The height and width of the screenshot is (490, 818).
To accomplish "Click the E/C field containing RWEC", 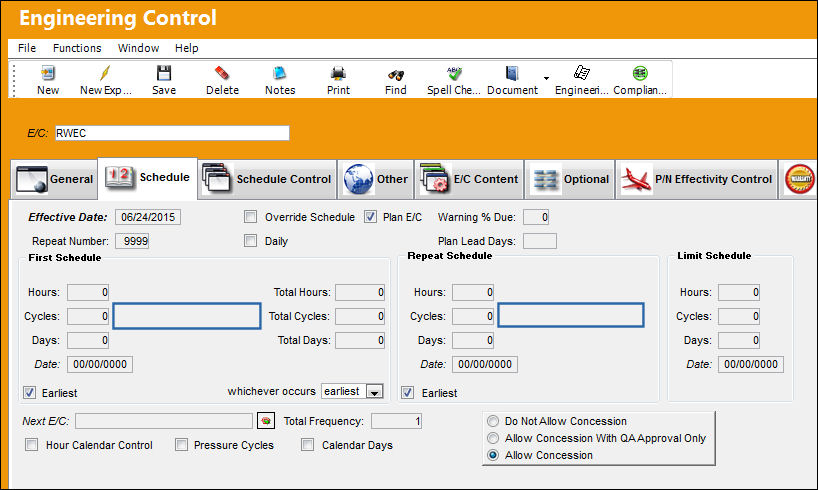I will (172, 133).
